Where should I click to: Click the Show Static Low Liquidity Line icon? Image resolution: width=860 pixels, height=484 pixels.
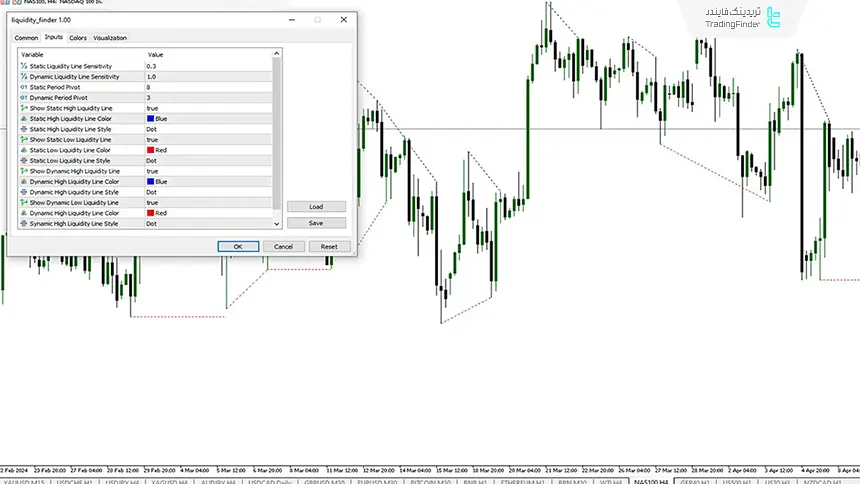(x=23, y=139)
